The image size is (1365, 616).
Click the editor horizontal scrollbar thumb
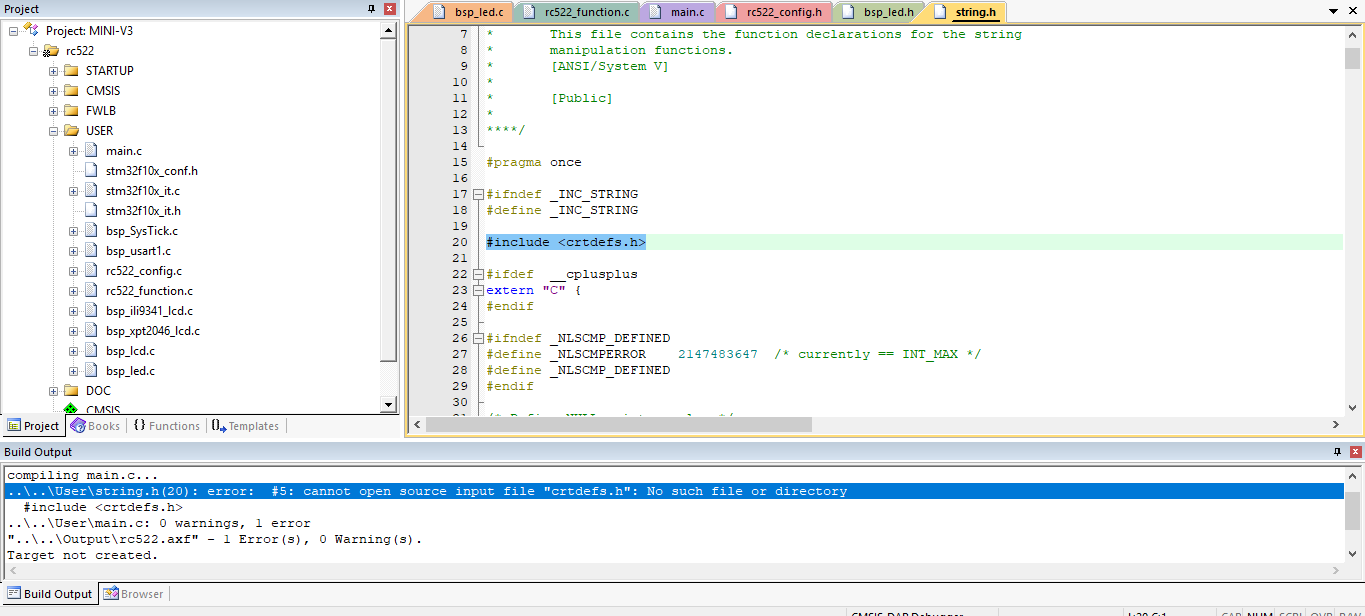(x=618, y=424)
